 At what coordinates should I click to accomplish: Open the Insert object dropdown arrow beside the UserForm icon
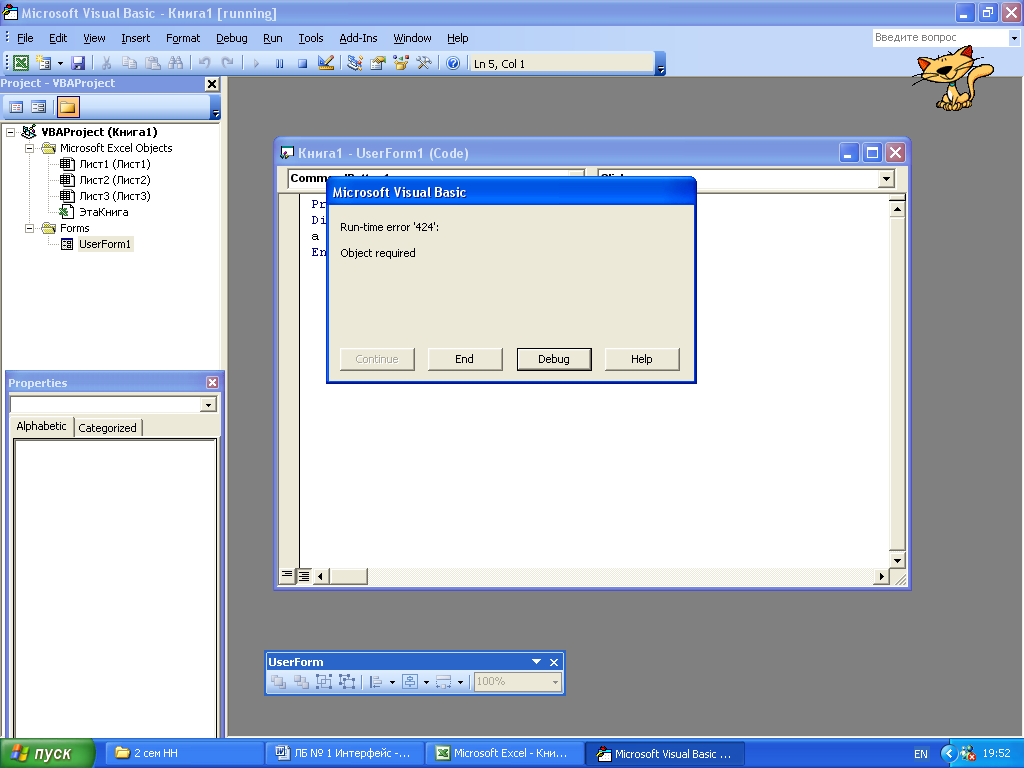pos(60,63)
